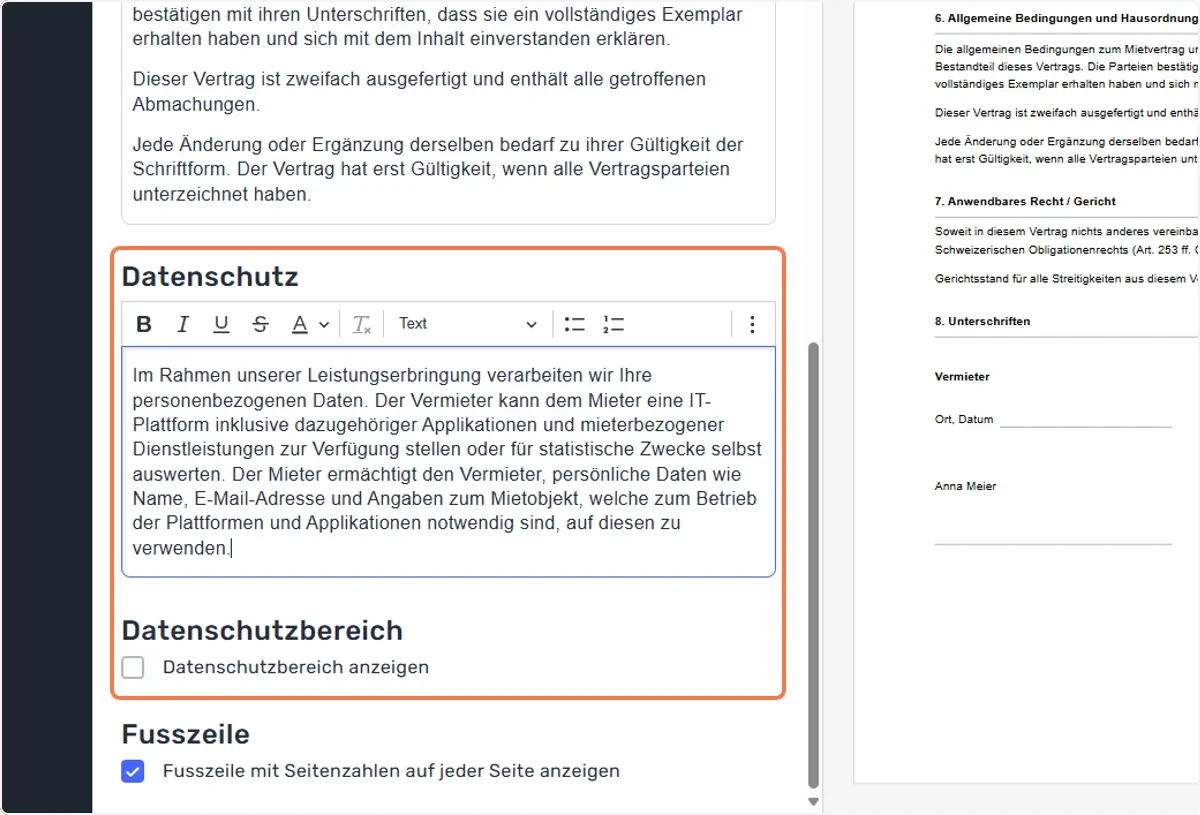1200x815 pixels.
Task: Insert a bulleted list
Action: 574,324
